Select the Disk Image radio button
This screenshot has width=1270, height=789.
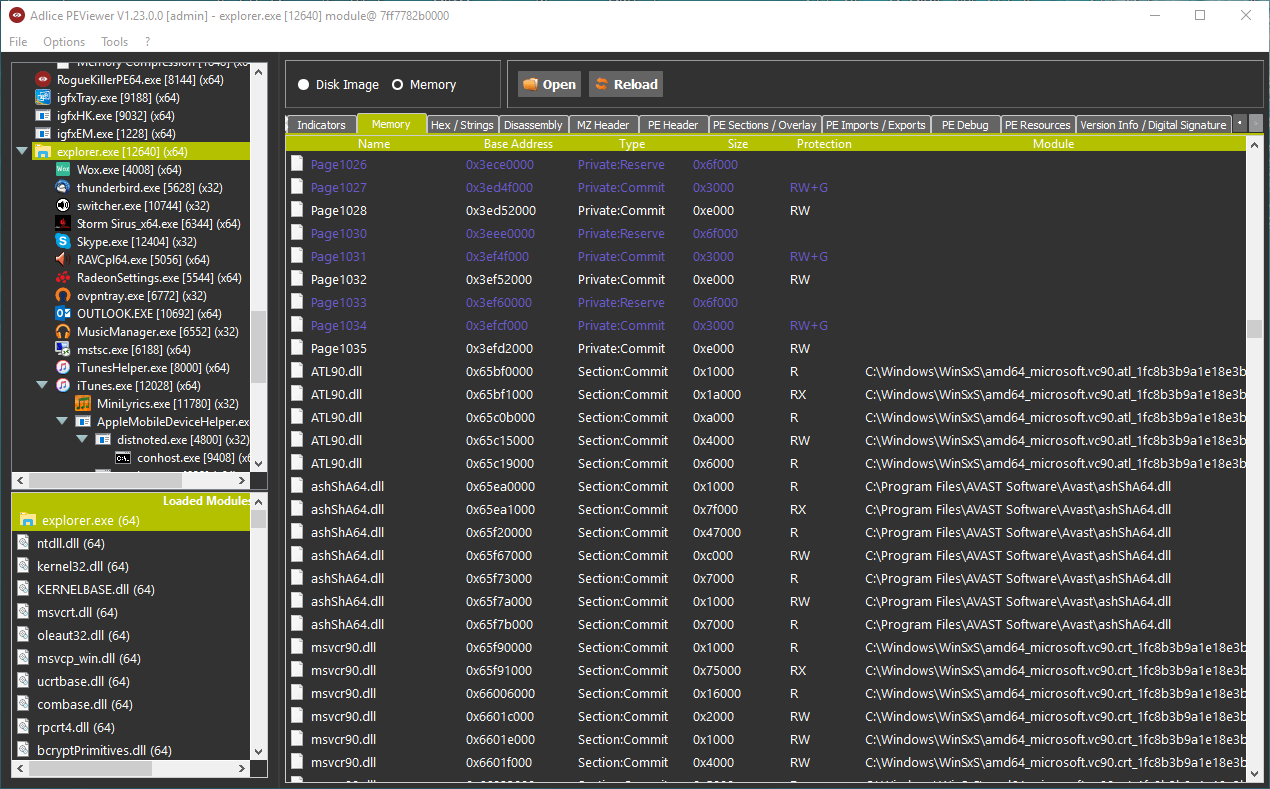[x=304, y=85]
